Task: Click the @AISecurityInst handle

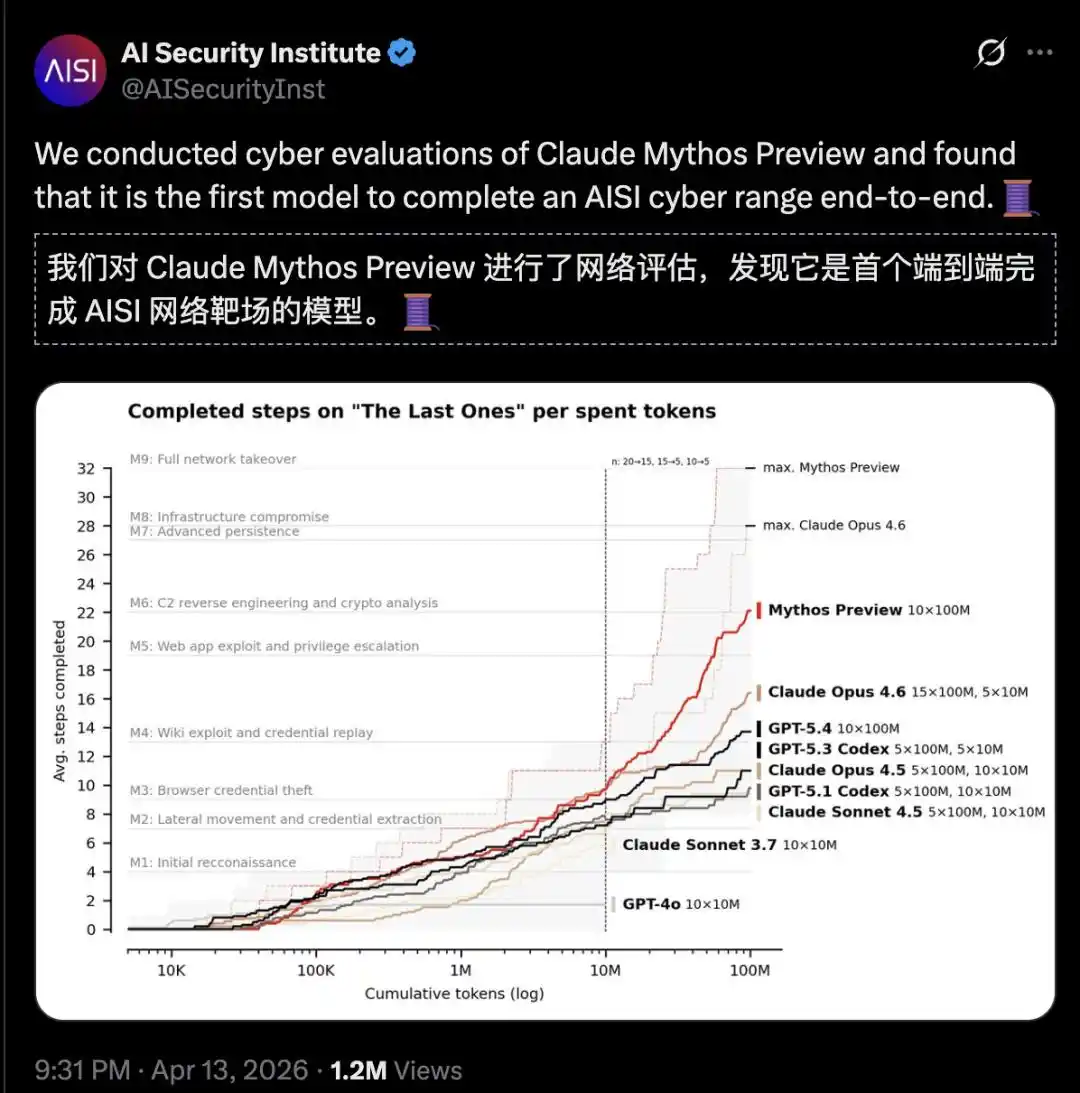Action: click(x=223, y=89)
